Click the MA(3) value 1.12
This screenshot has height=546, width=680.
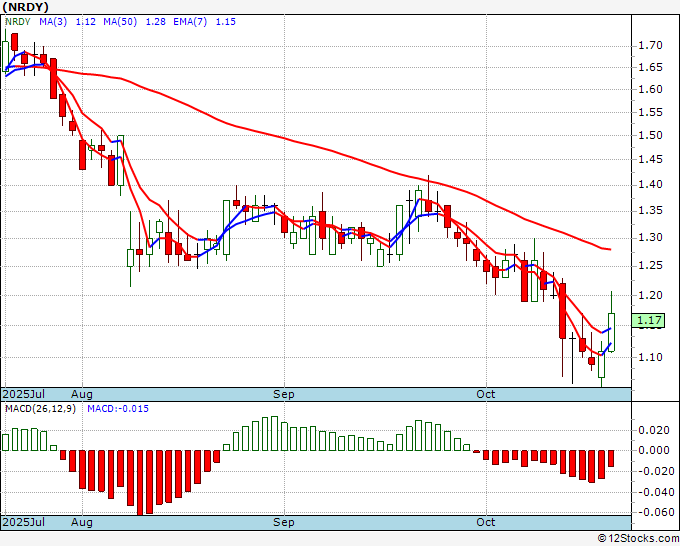pos(85,22)
